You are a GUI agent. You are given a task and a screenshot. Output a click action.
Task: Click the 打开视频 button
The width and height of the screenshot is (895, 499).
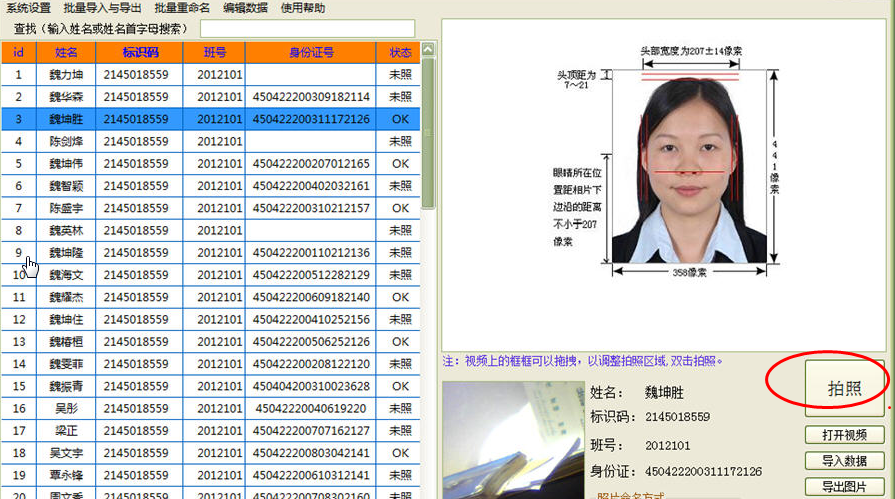tap(844, 435)
